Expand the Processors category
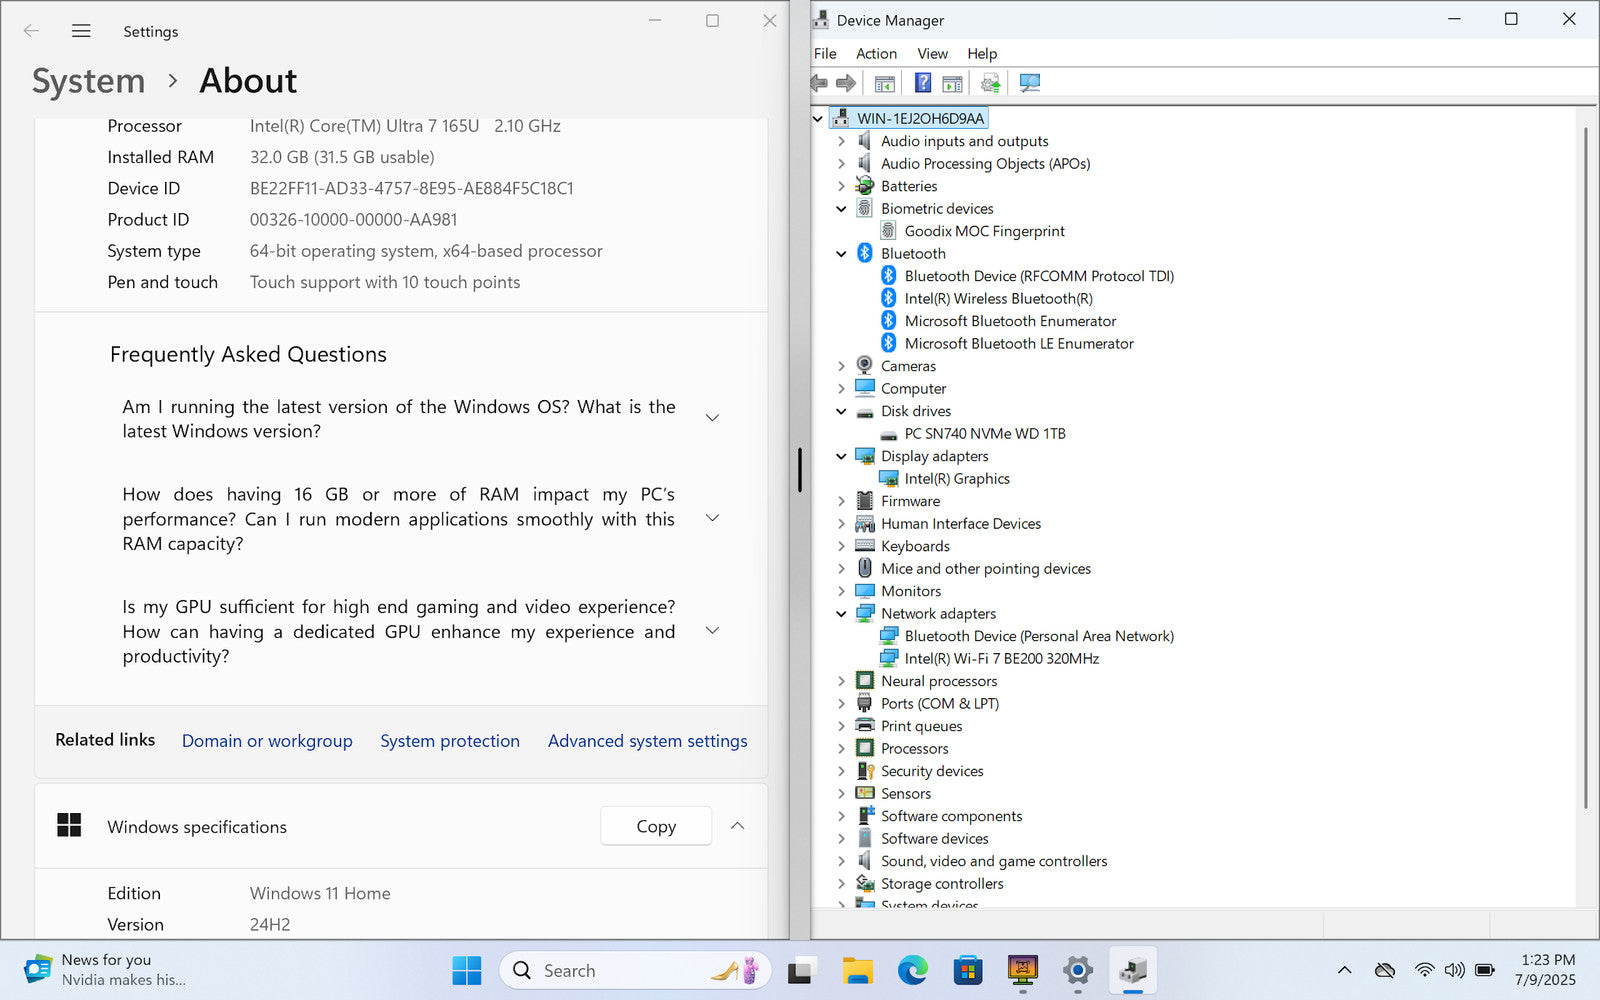This screenshot has width=1600, height=1000. point(841,749)
